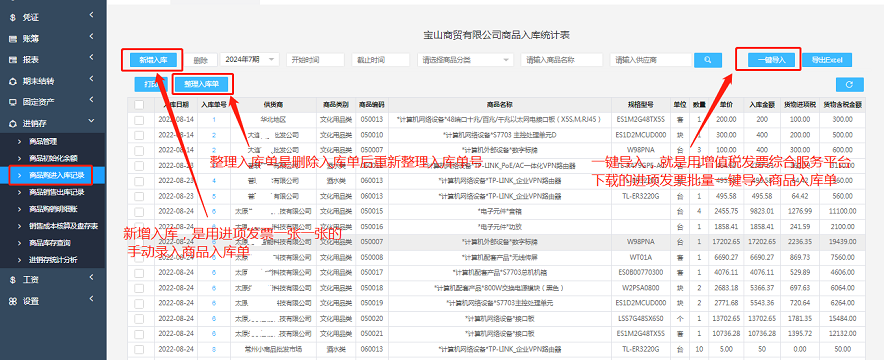Click cell with model ES1M2G48TX5S in first row

point(640,120)
